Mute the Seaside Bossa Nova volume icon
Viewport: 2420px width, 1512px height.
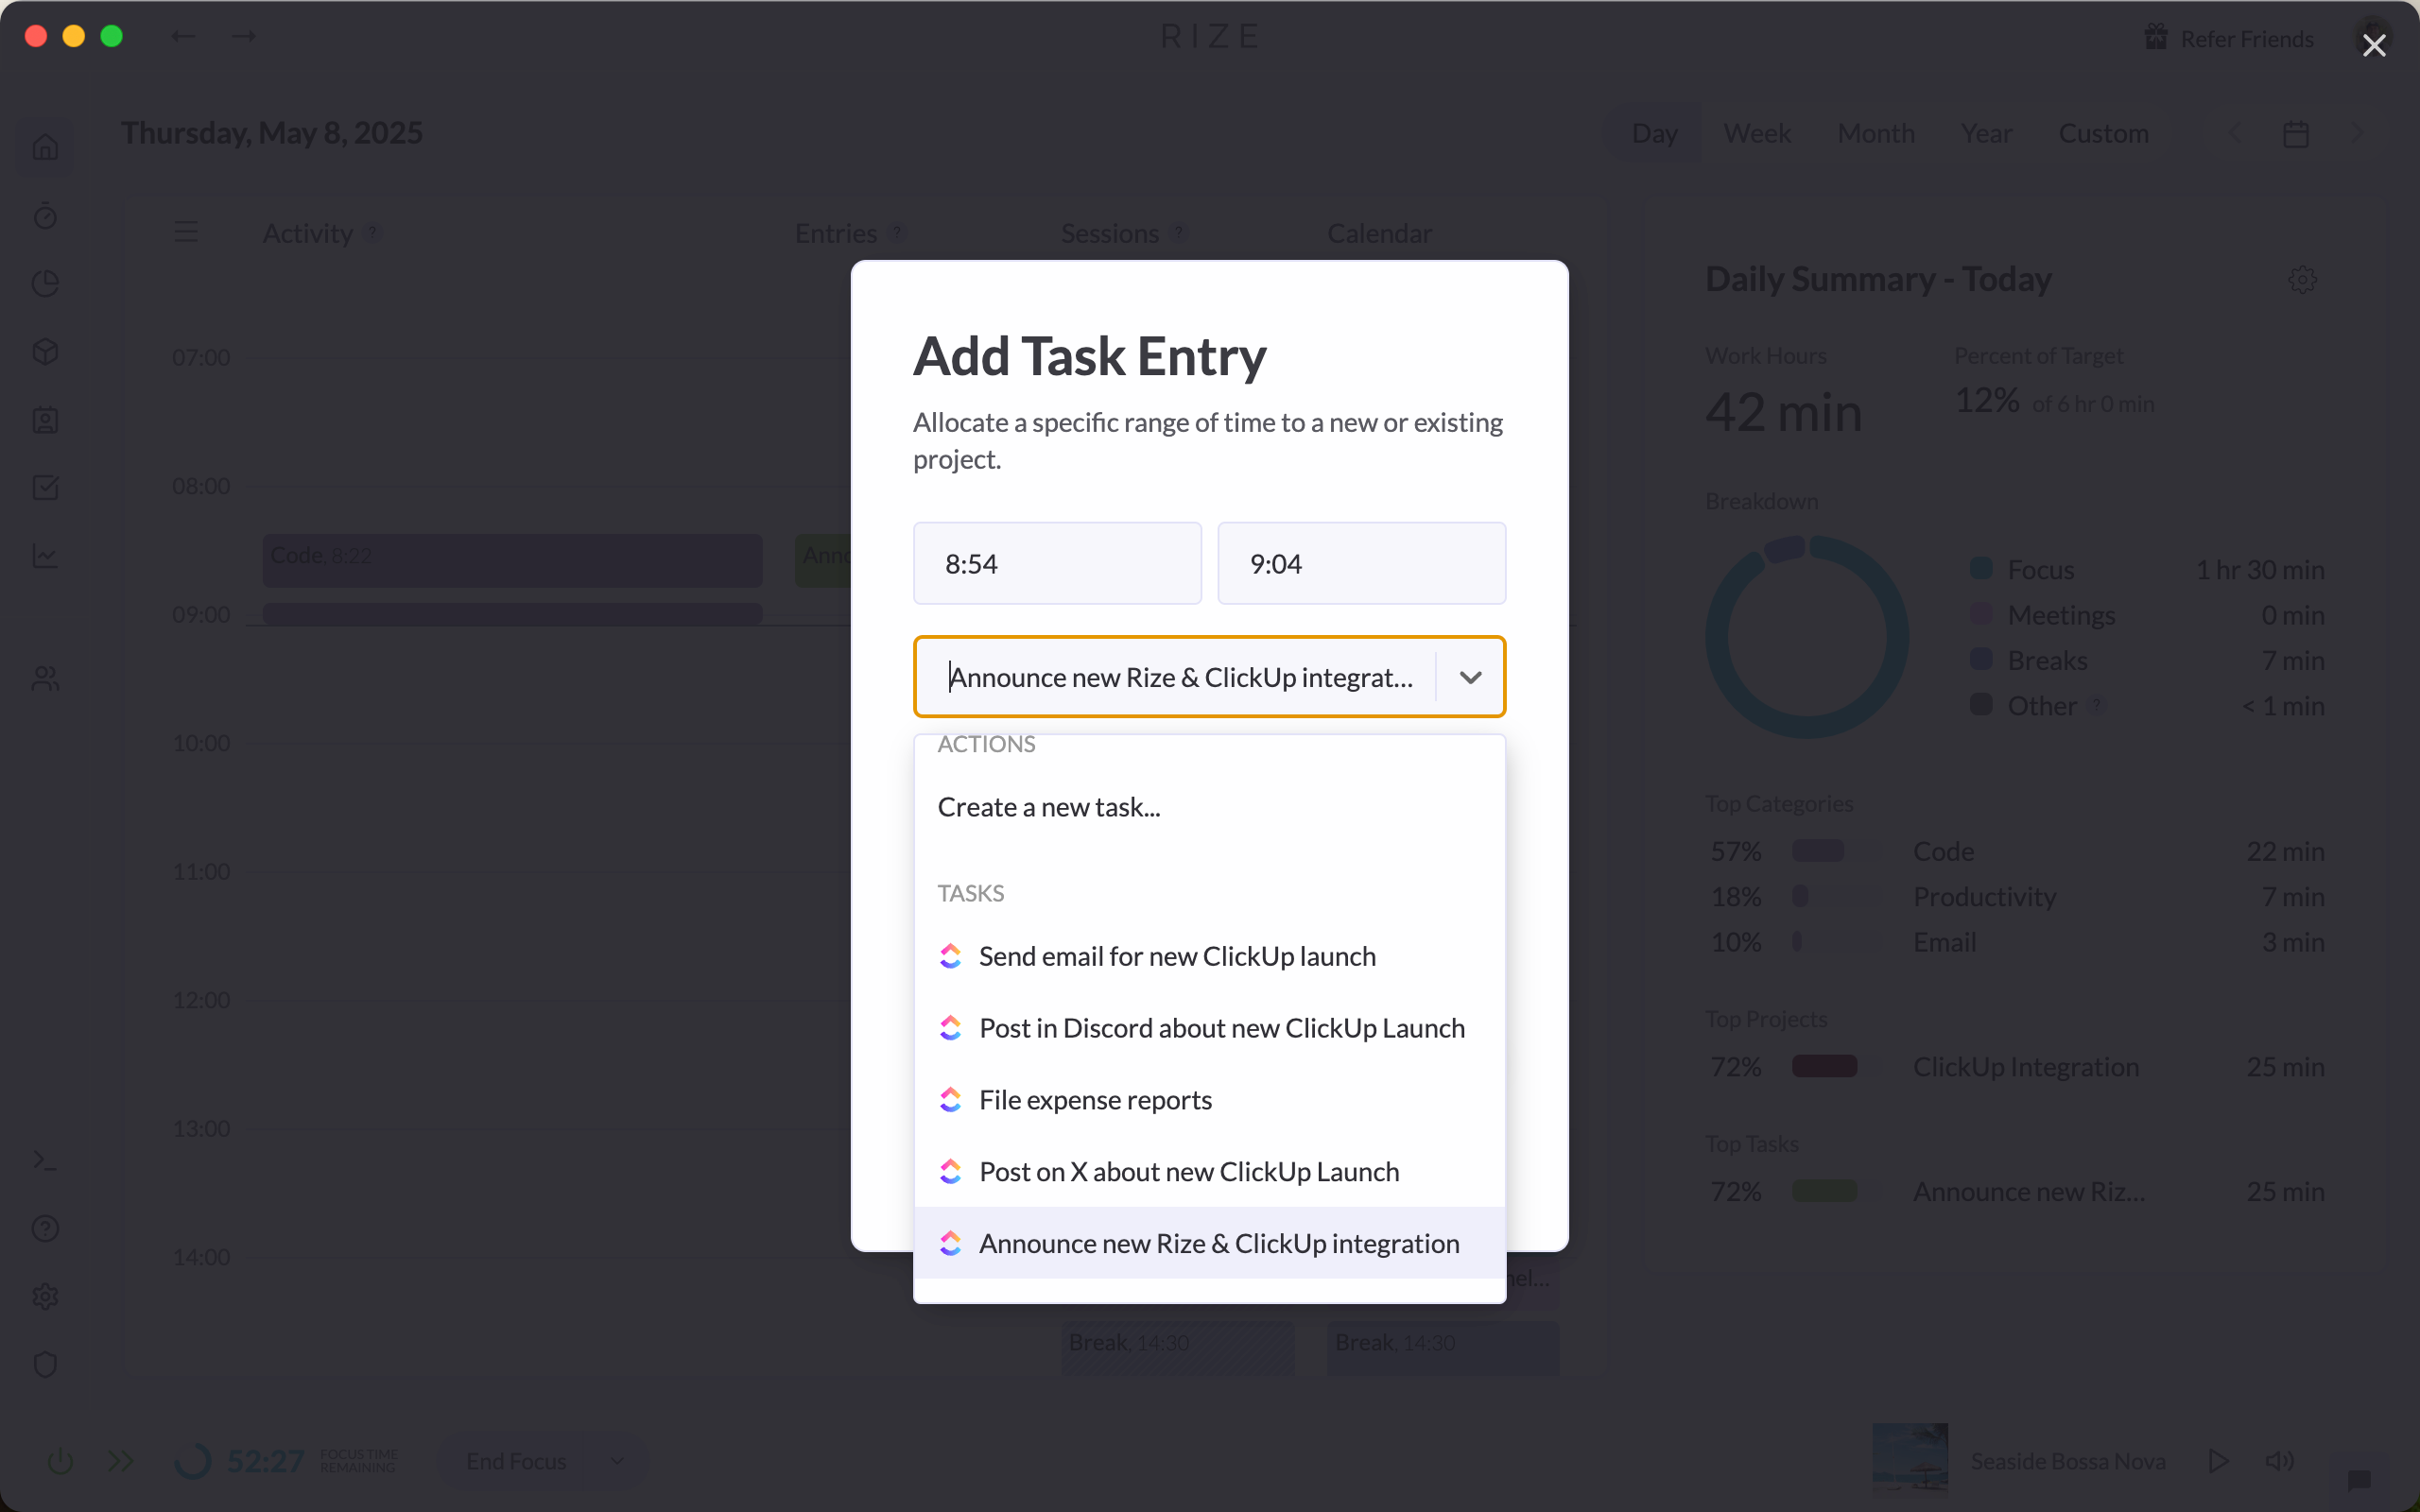pos(2281,1460)
